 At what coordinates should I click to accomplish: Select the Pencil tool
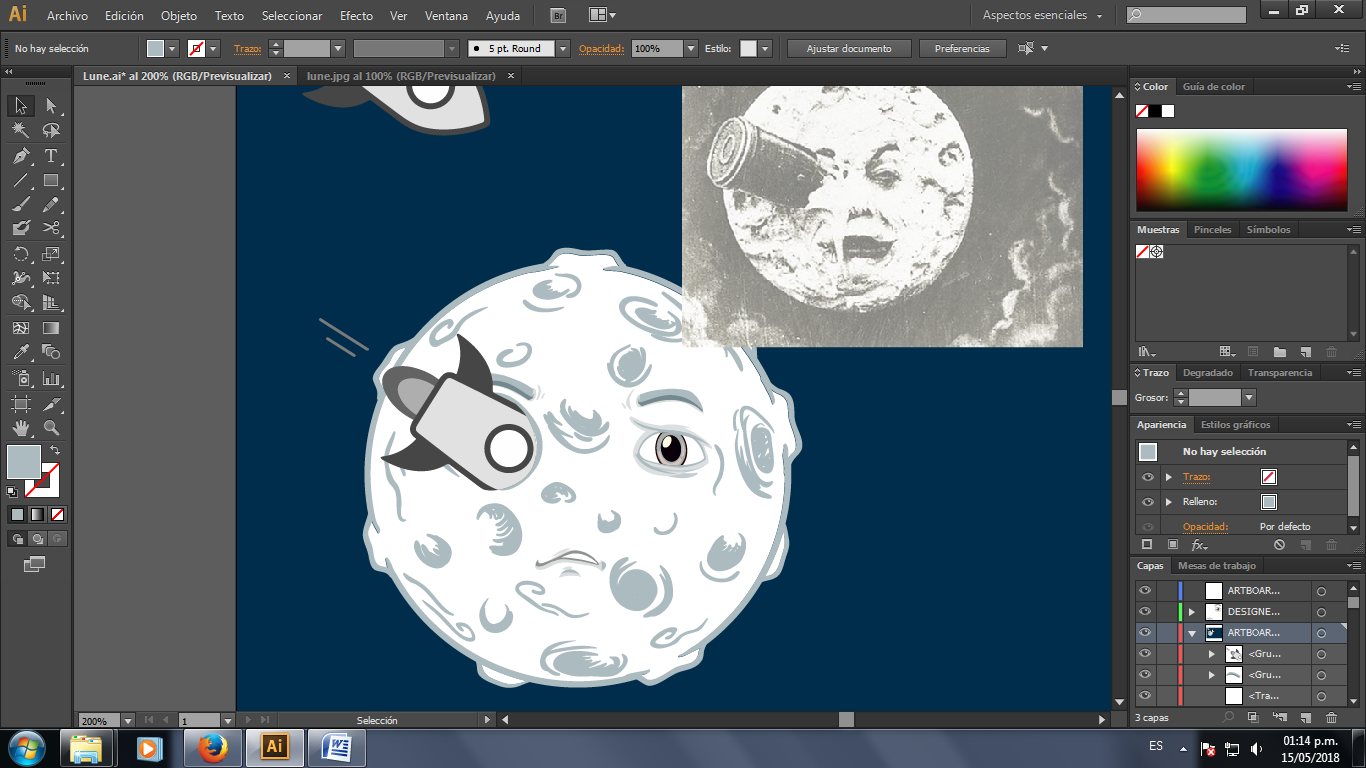51,205
